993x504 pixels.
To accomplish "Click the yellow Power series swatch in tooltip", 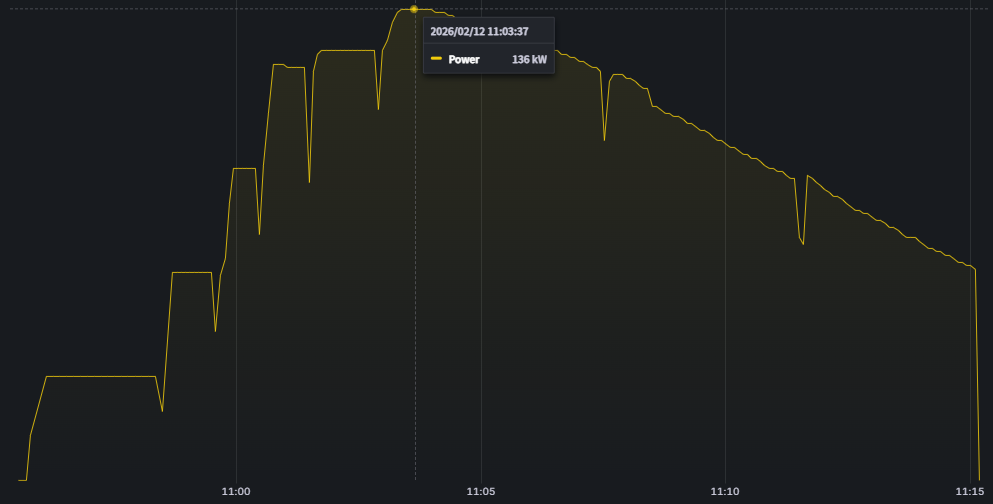I will click(x=436, y=60).
